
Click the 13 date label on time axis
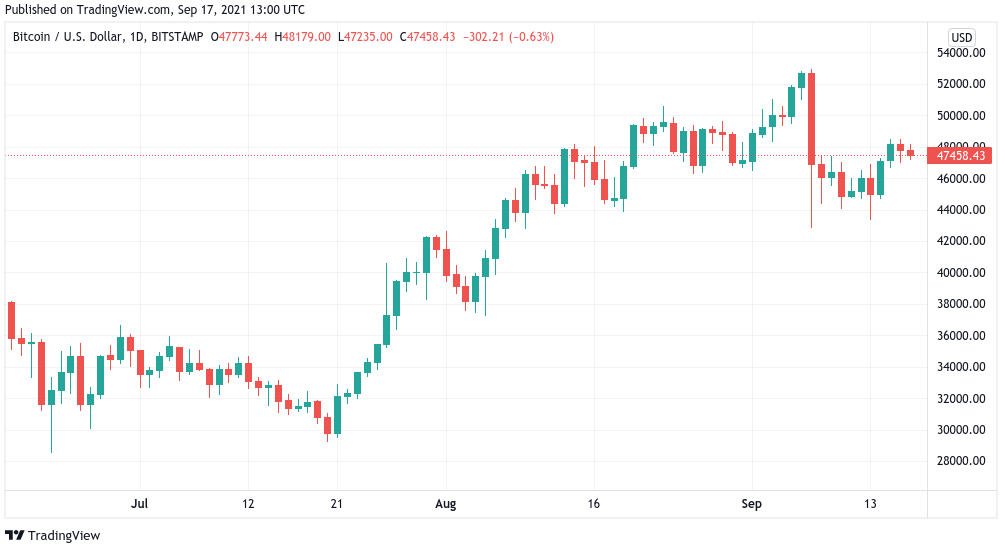point(870,504)
